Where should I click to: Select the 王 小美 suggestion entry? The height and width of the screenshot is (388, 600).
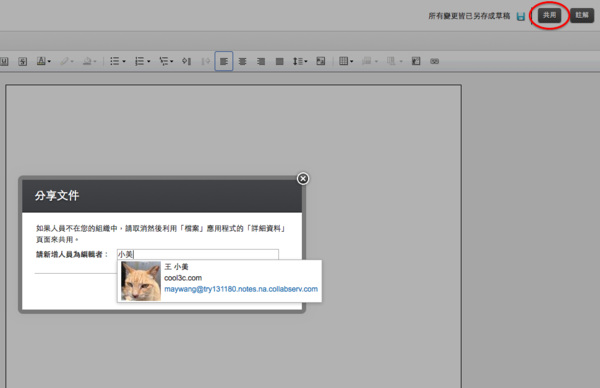[220, 281]
